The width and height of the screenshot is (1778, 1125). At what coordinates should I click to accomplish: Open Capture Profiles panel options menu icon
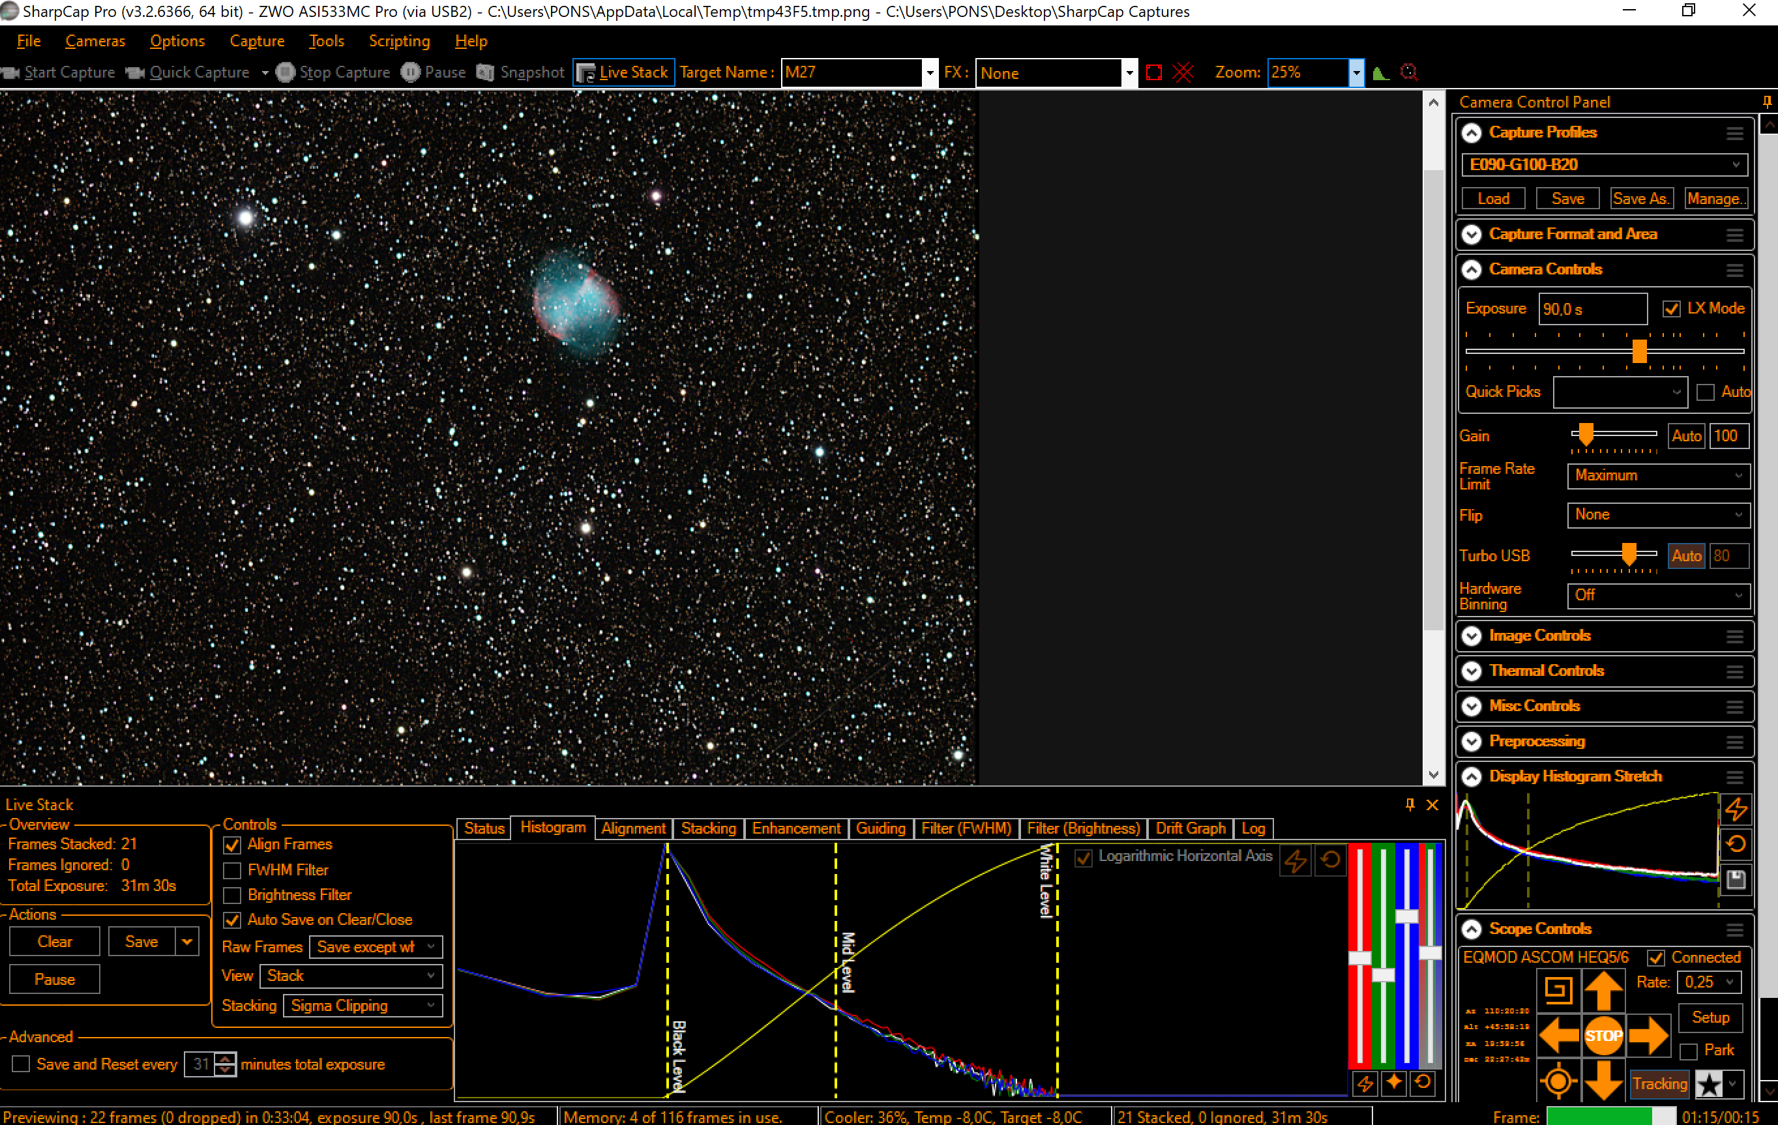1735,133
